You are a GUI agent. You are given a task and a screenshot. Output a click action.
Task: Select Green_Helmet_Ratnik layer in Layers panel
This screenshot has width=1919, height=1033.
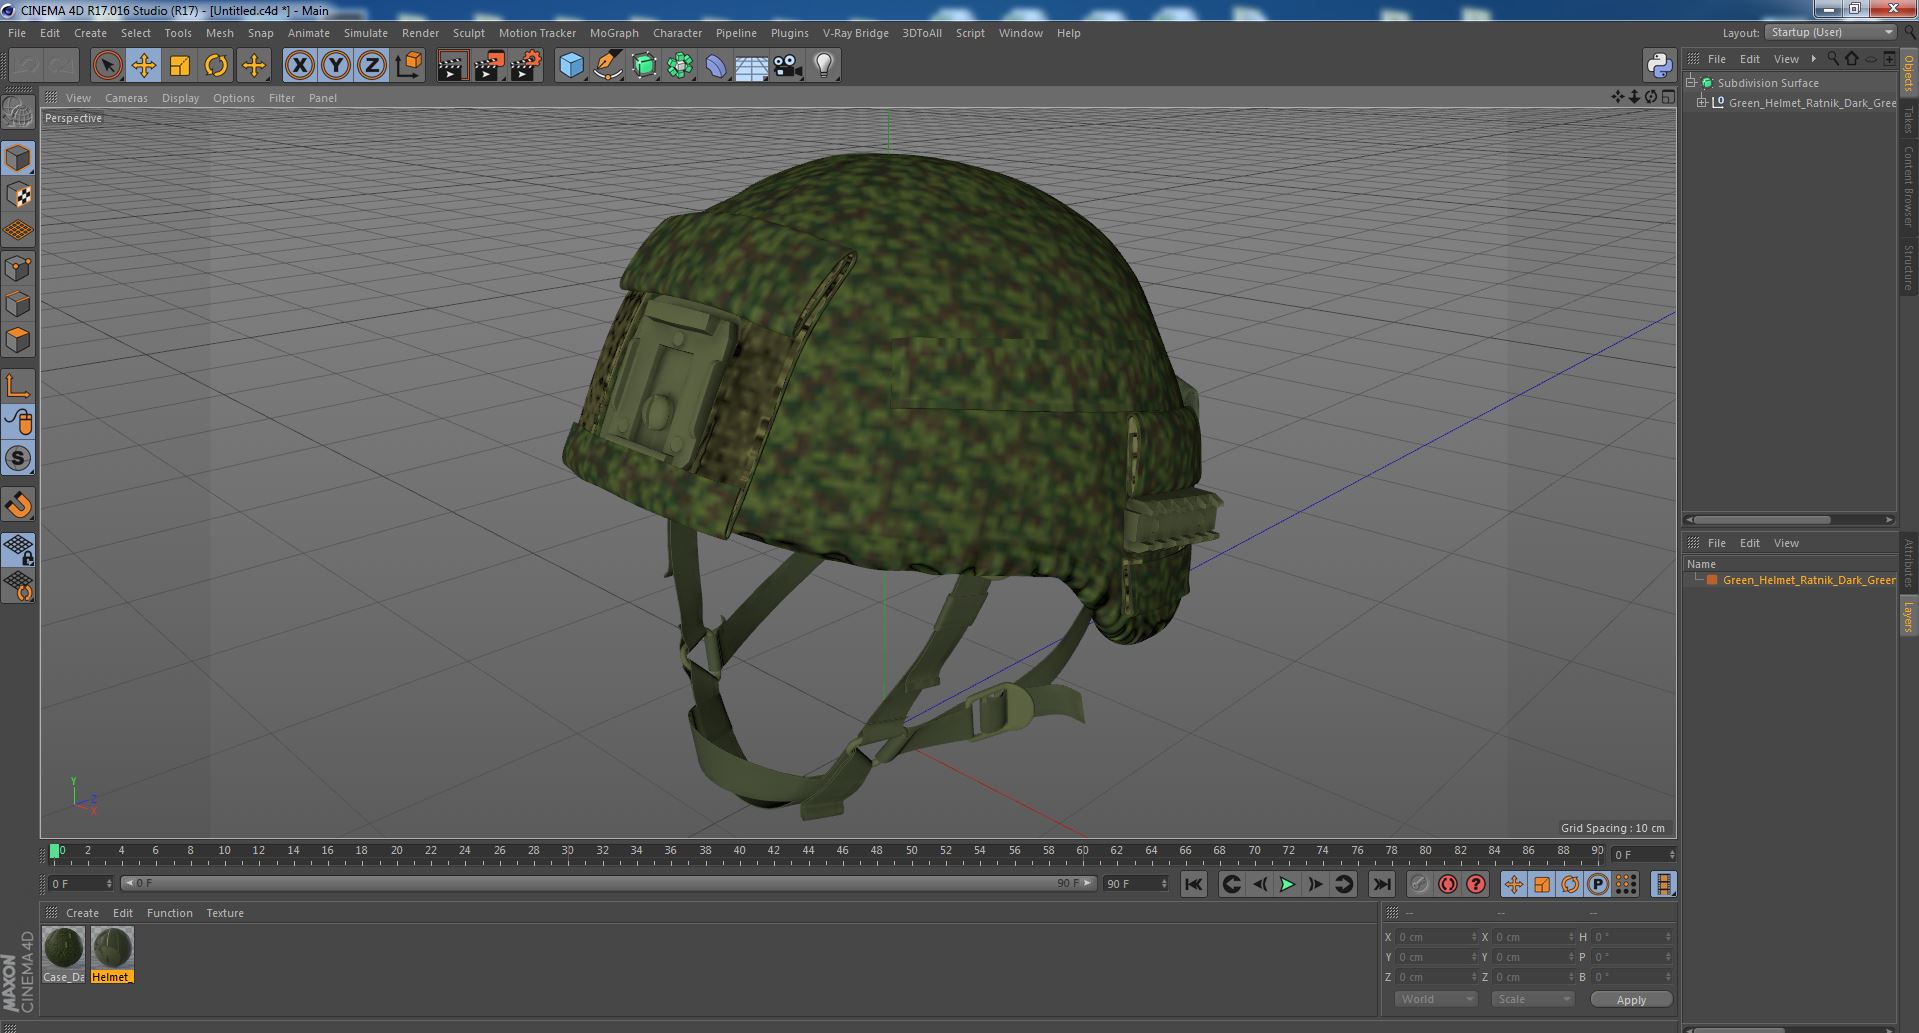coord(1808,580)
